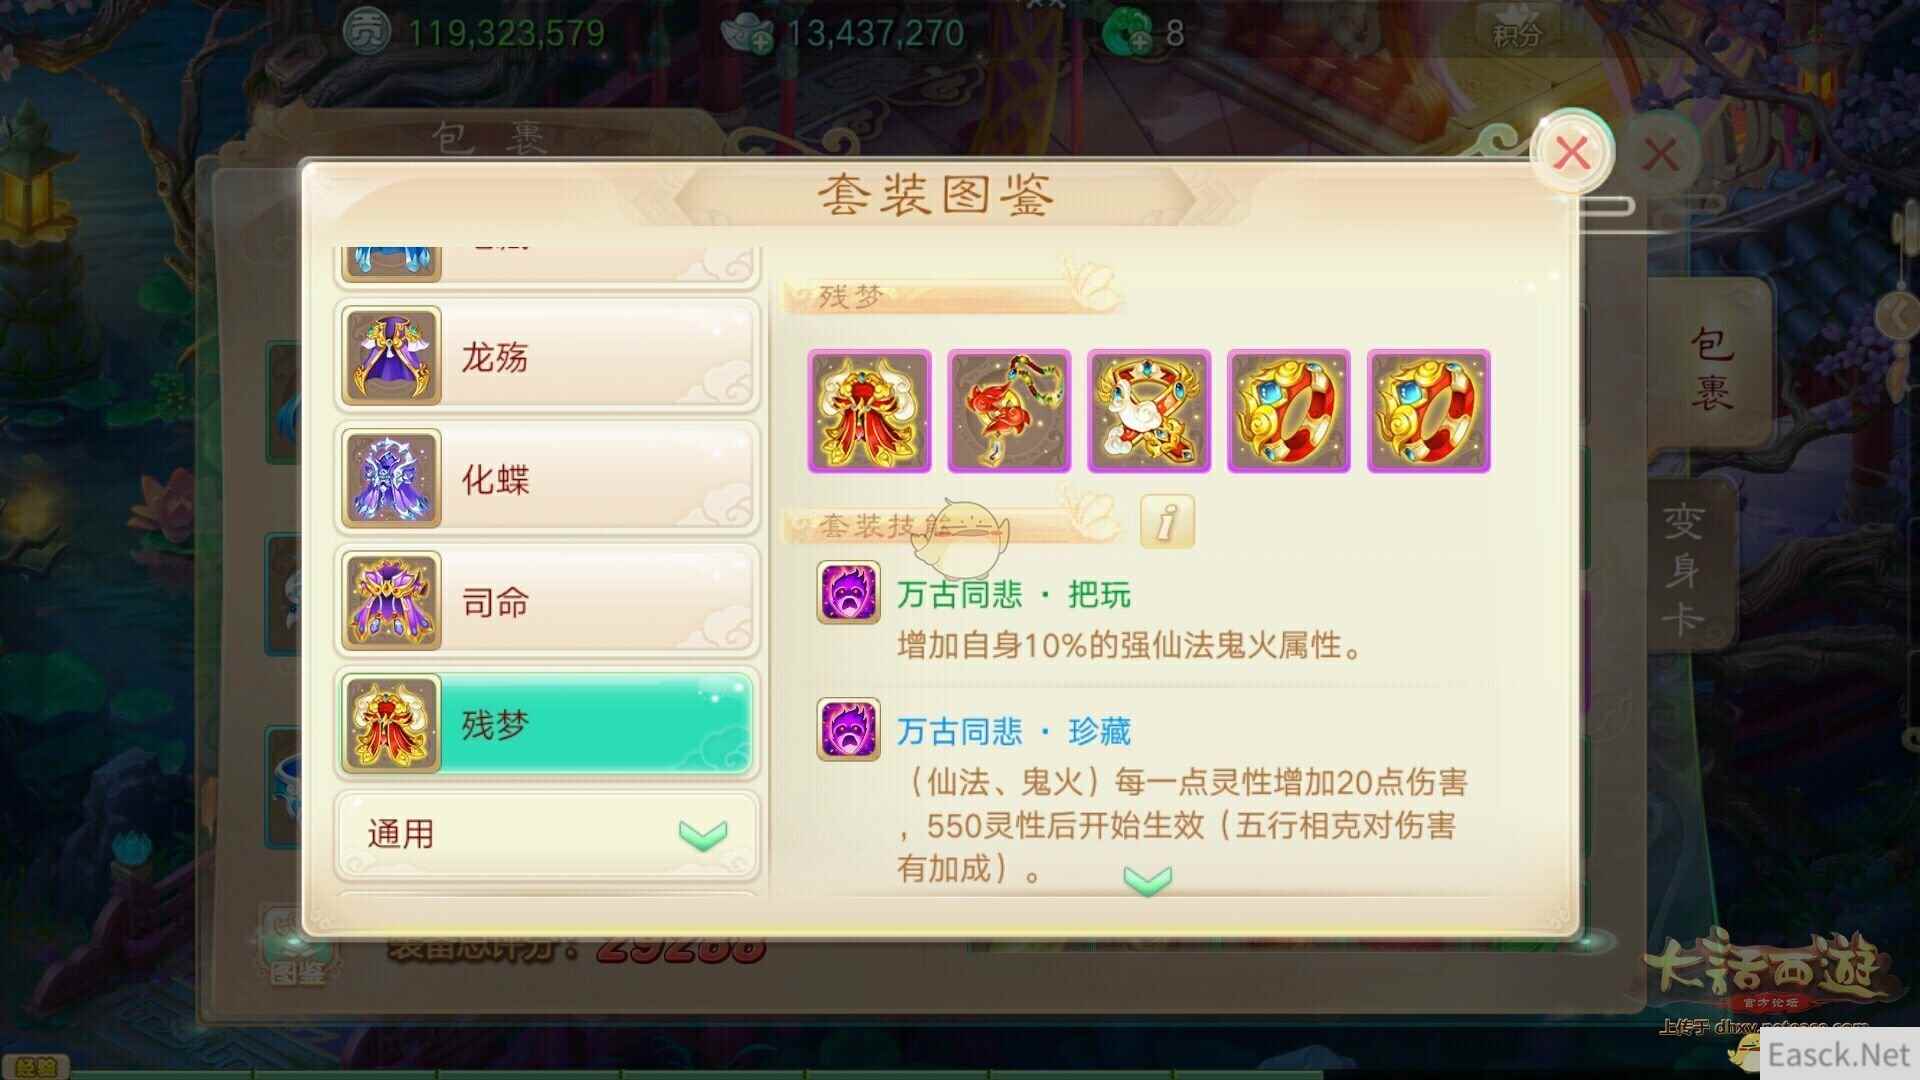Select the 化蝶 set entry
The height and width of the screenshot is (1080, 1920).
(546, 479)
